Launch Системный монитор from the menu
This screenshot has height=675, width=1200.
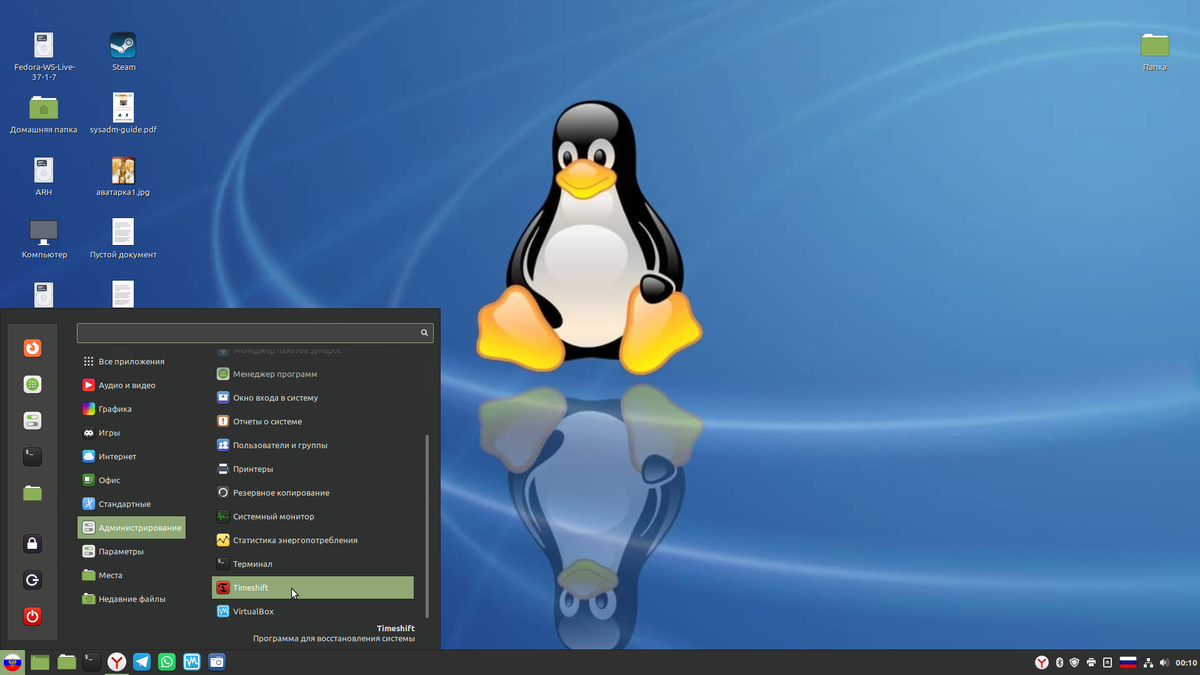tap(313, 516)
